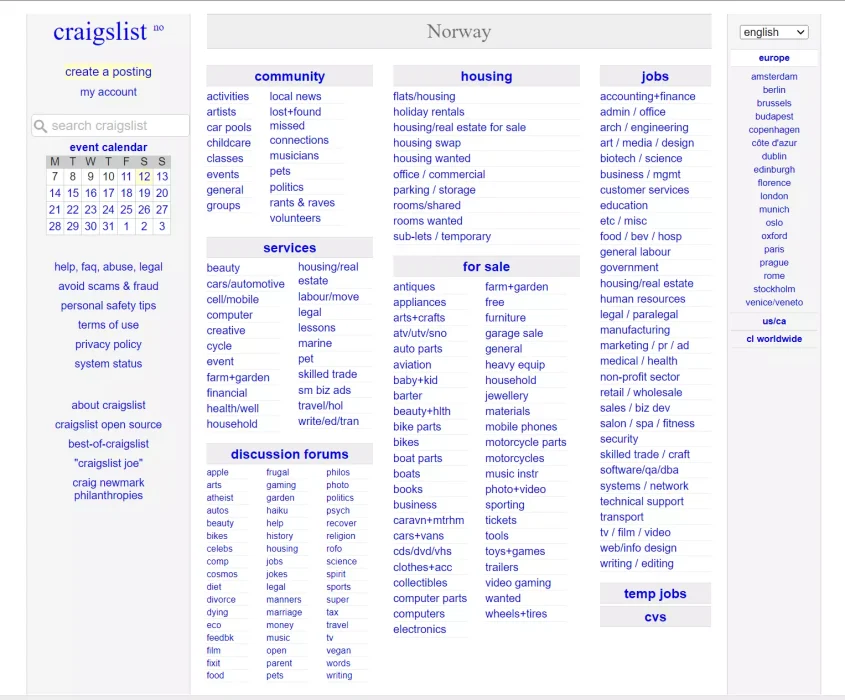Viewport: 845px width, 700px height.
Task: Go to copenhagen city link
Action: [774, 130]
